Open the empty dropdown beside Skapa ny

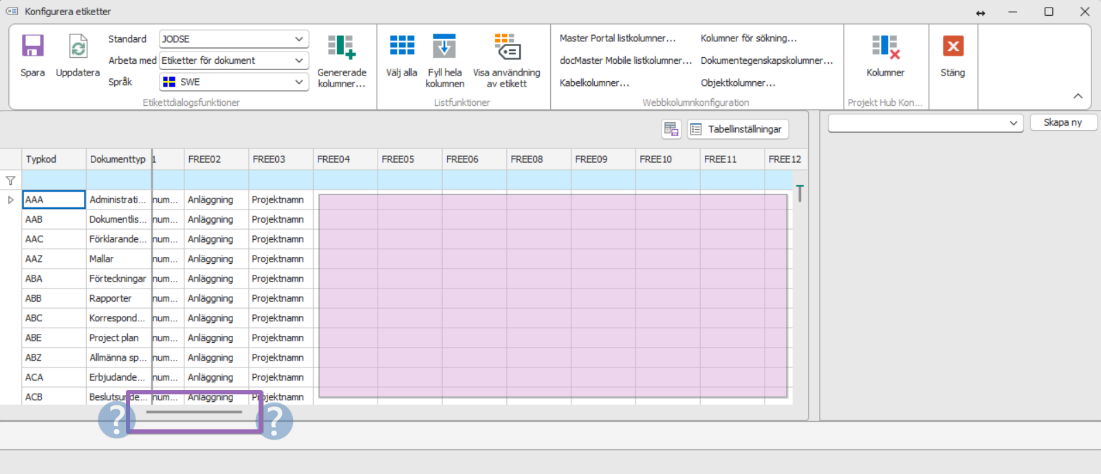click(x=925, y=123)
